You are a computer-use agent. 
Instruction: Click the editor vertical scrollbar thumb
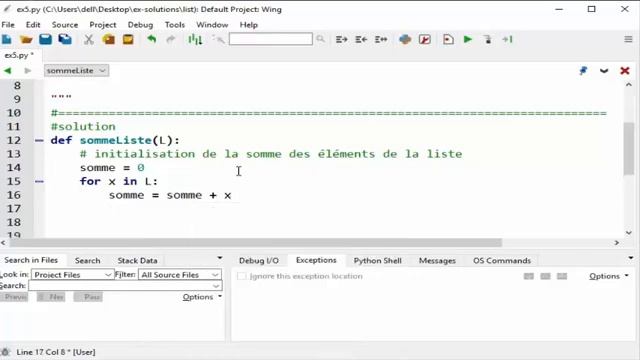coord(629,148)
